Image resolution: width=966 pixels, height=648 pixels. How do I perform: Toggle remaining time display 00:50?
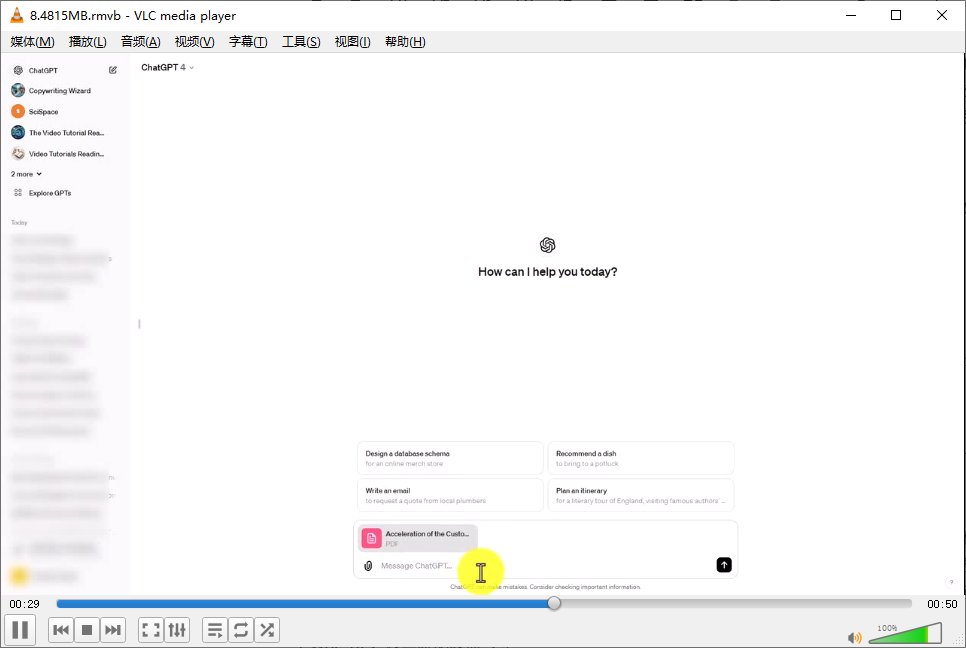pyautogui.click(x=942, y=604)
